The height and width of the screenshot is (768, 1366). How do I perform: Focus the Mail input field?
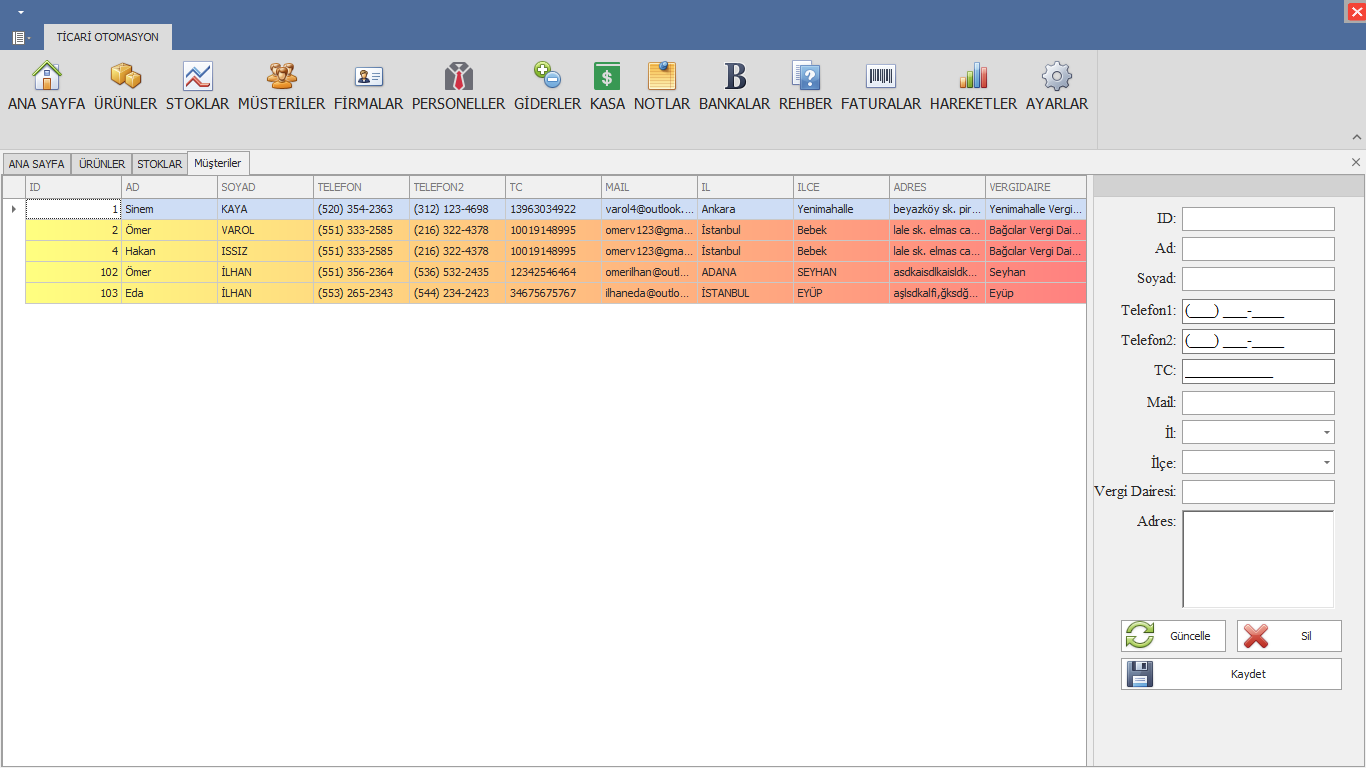click(1258, 403)
